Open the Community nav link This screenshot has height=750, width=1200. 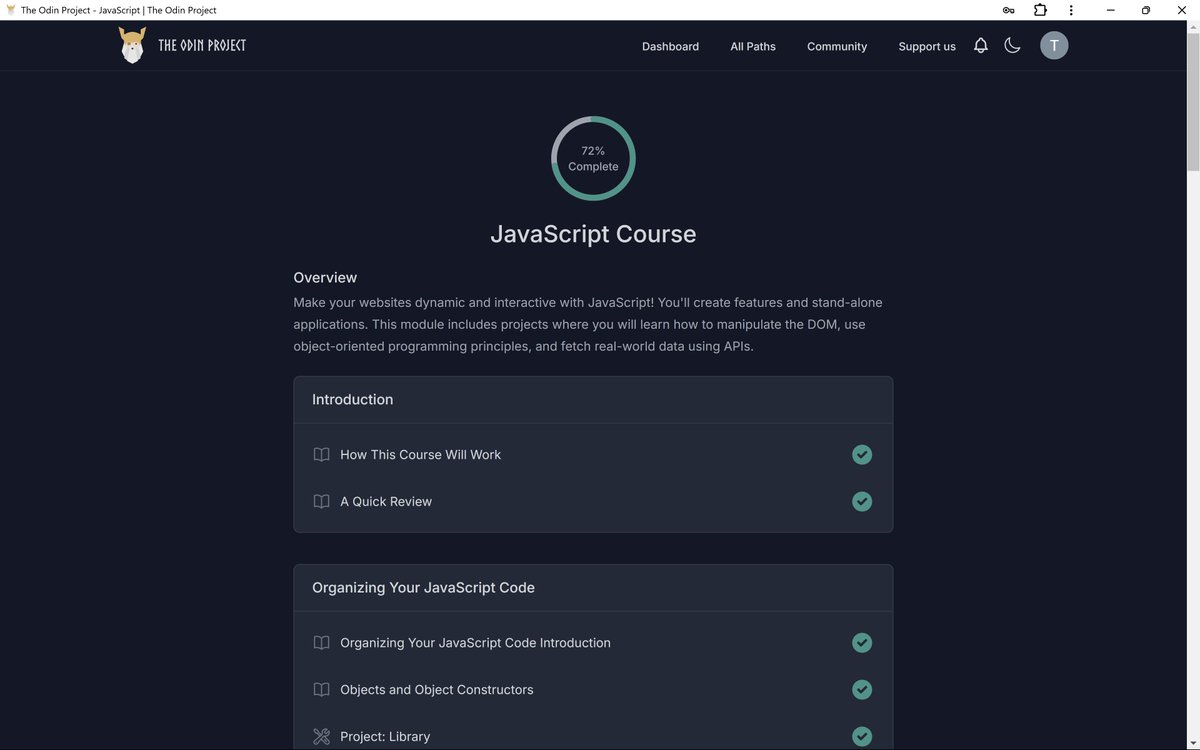837,46
